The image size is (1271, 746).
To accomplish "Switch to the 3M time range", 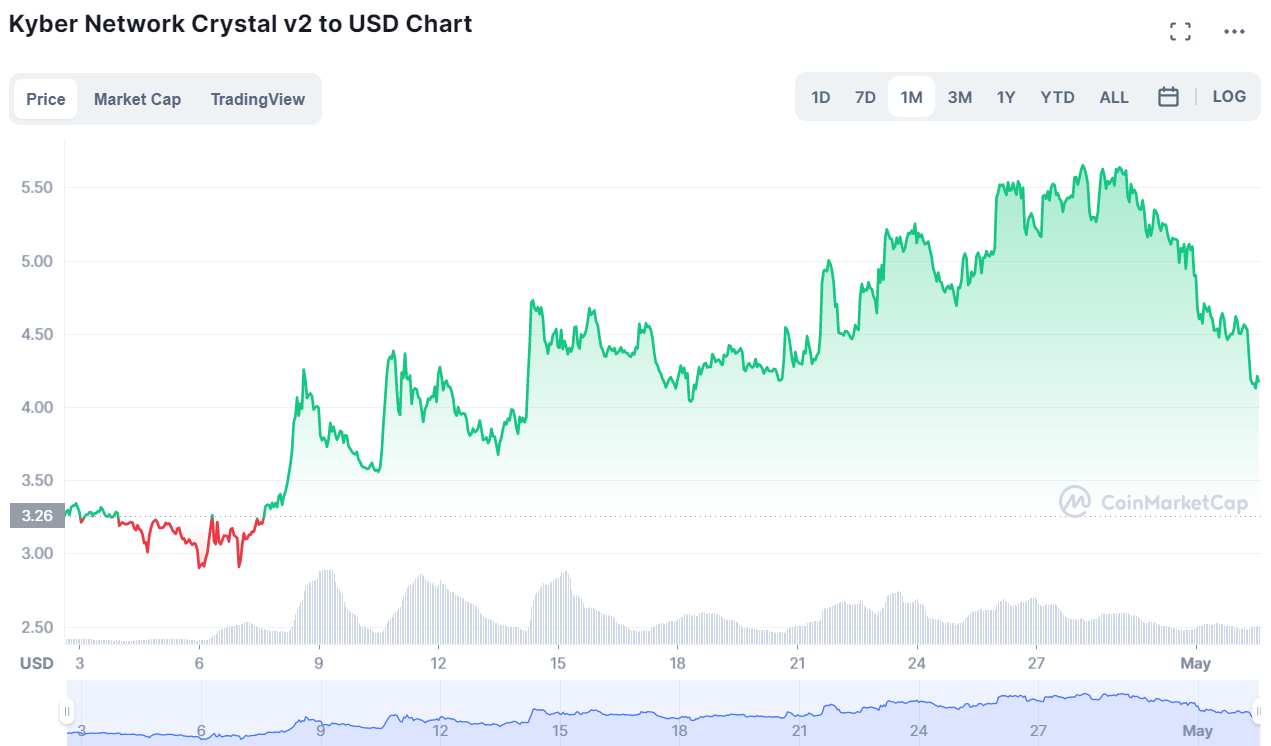I will point(959,96).
